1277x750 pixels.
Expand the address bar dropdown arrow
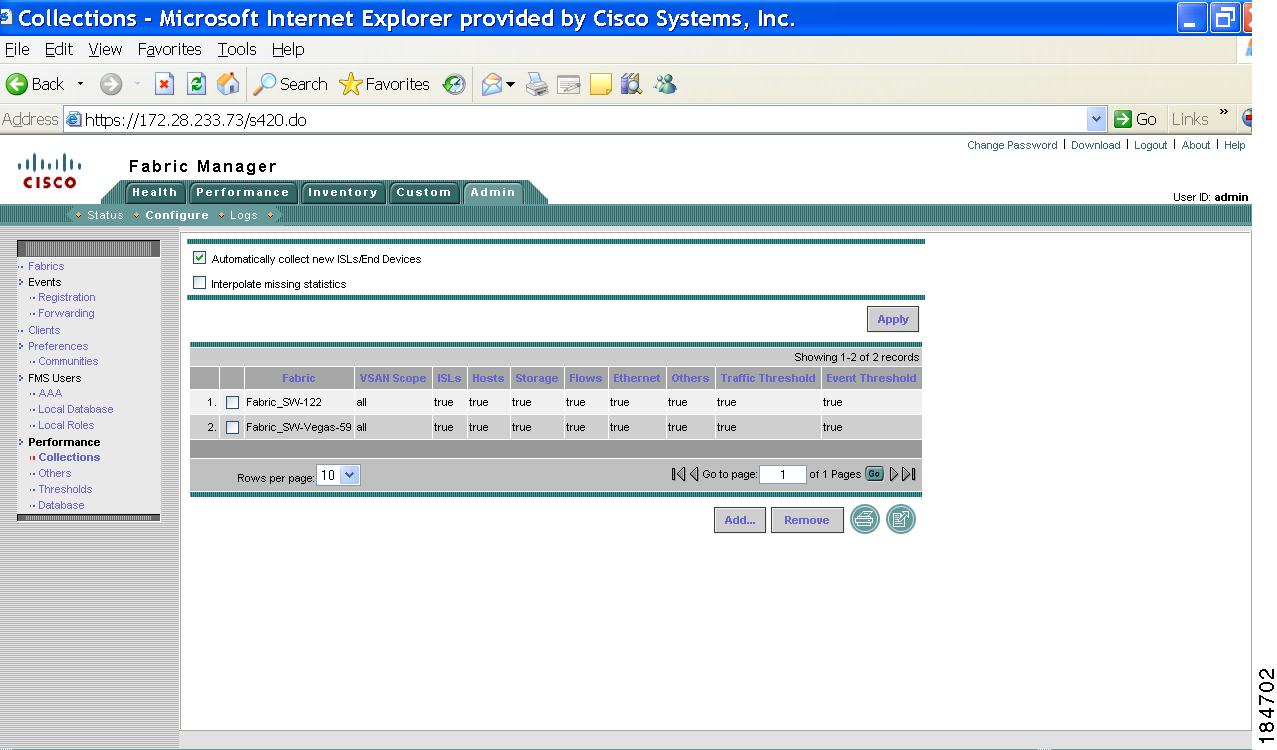tap(1096, 119)
